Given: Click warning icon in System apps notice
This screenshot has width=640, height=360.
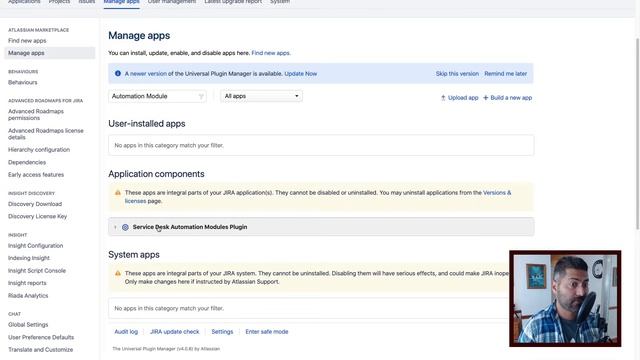Looking at the screenshot, I should [118, 273].
